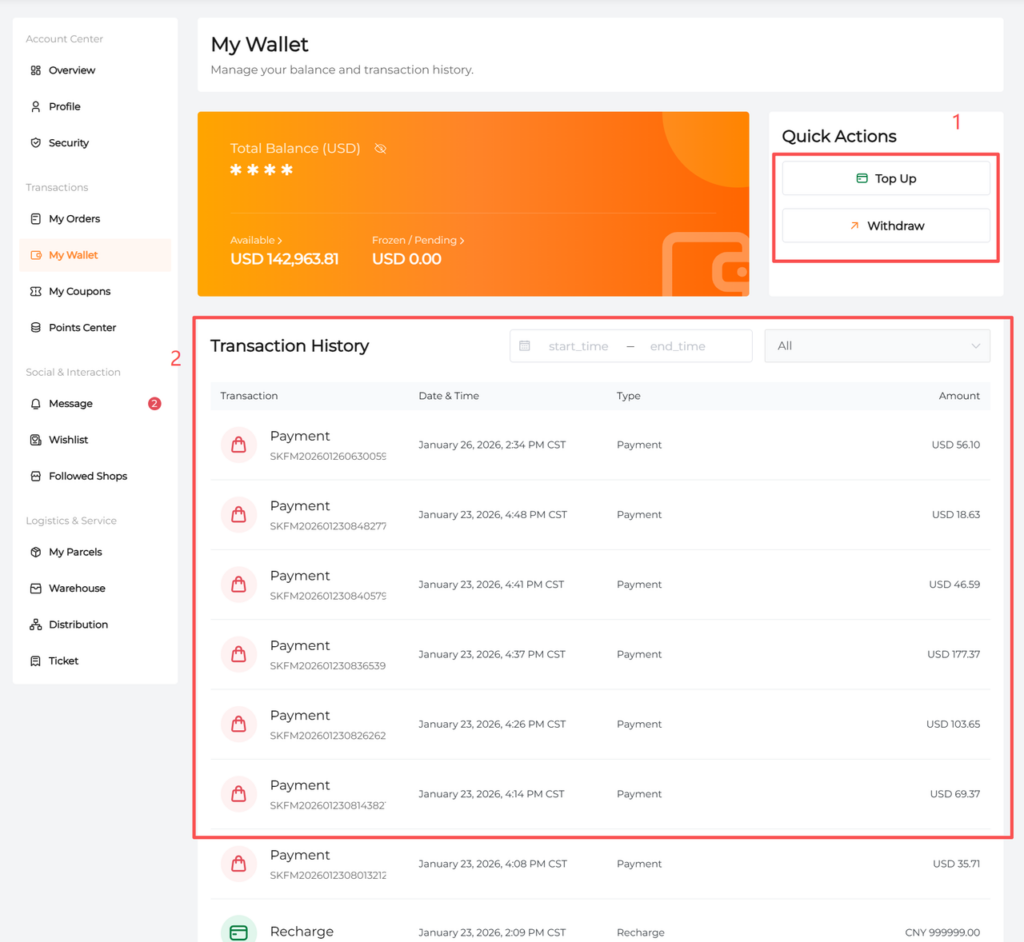Click the My Coupons ticket icon
Image resolution: width=1024 pixels, height=942 pixels.
[36, 292]
